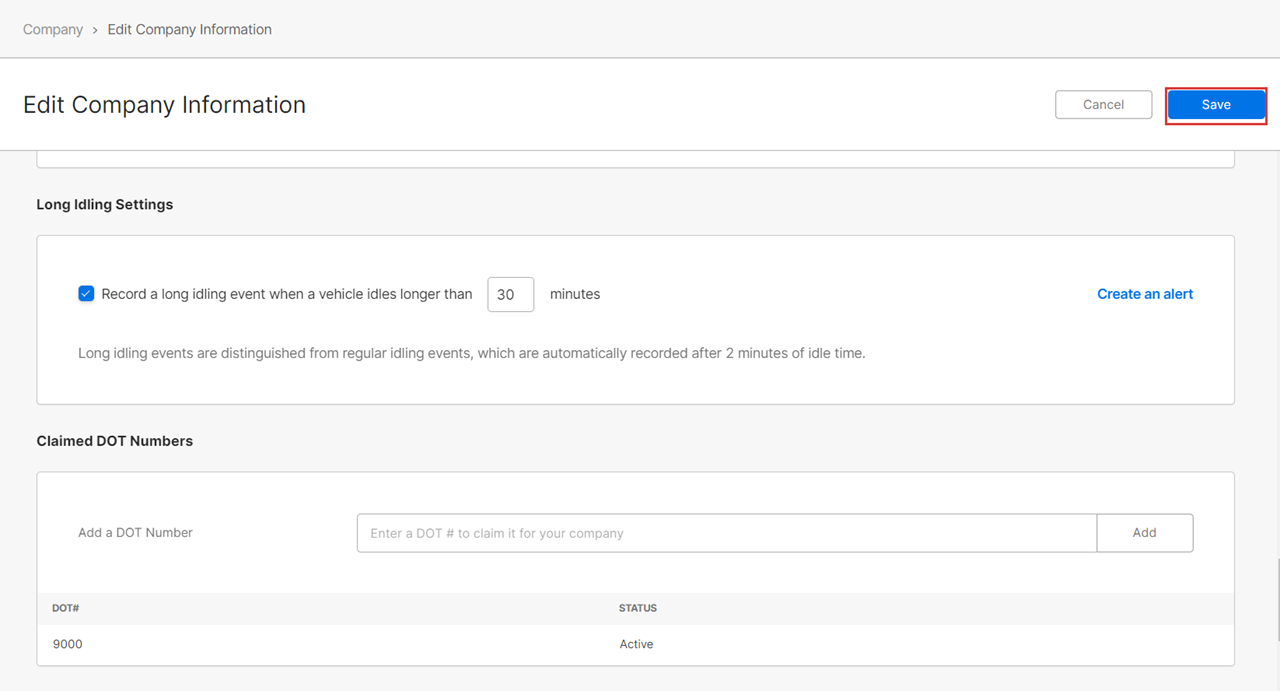The image size is (1280, 691).
Task: Click the Claimed DOT Numbers heading
Action: coord(115,441)
